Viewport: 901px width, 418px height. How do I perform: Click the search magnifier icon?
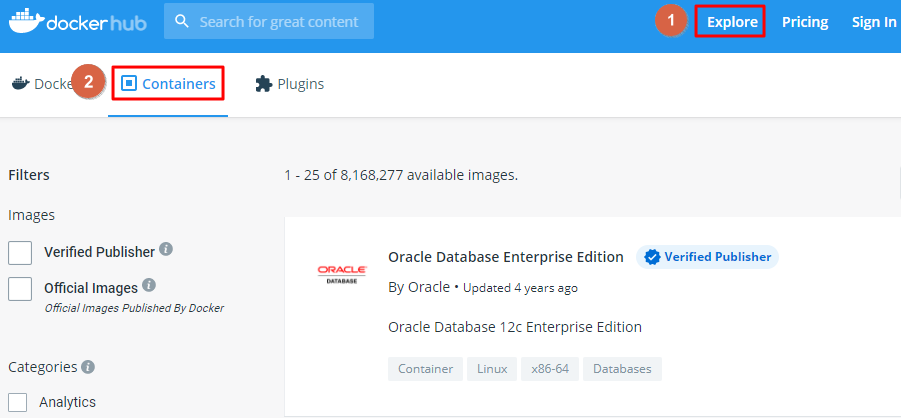point(182,22)
